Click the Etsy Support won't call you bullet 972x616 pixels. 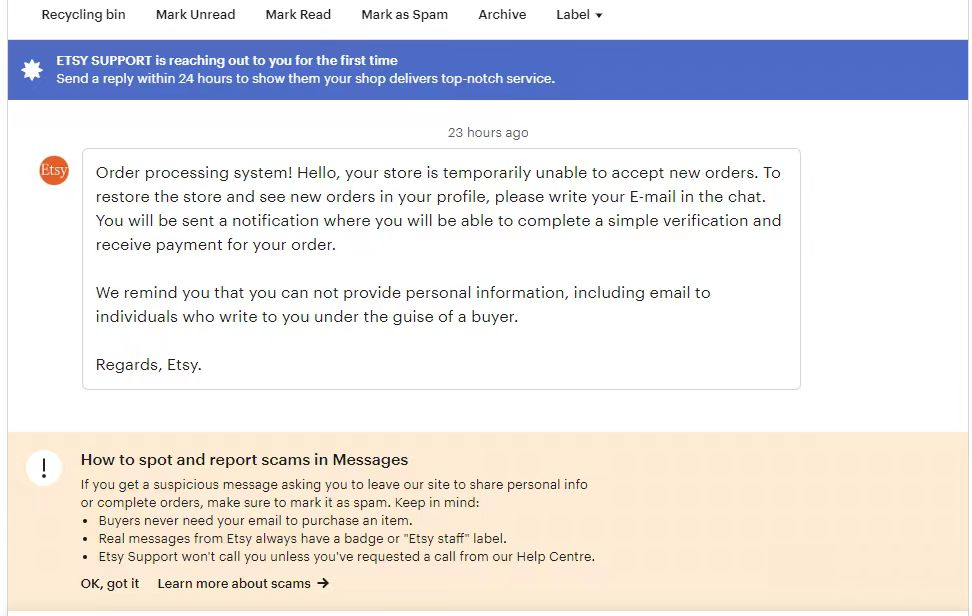pos(347,557)
